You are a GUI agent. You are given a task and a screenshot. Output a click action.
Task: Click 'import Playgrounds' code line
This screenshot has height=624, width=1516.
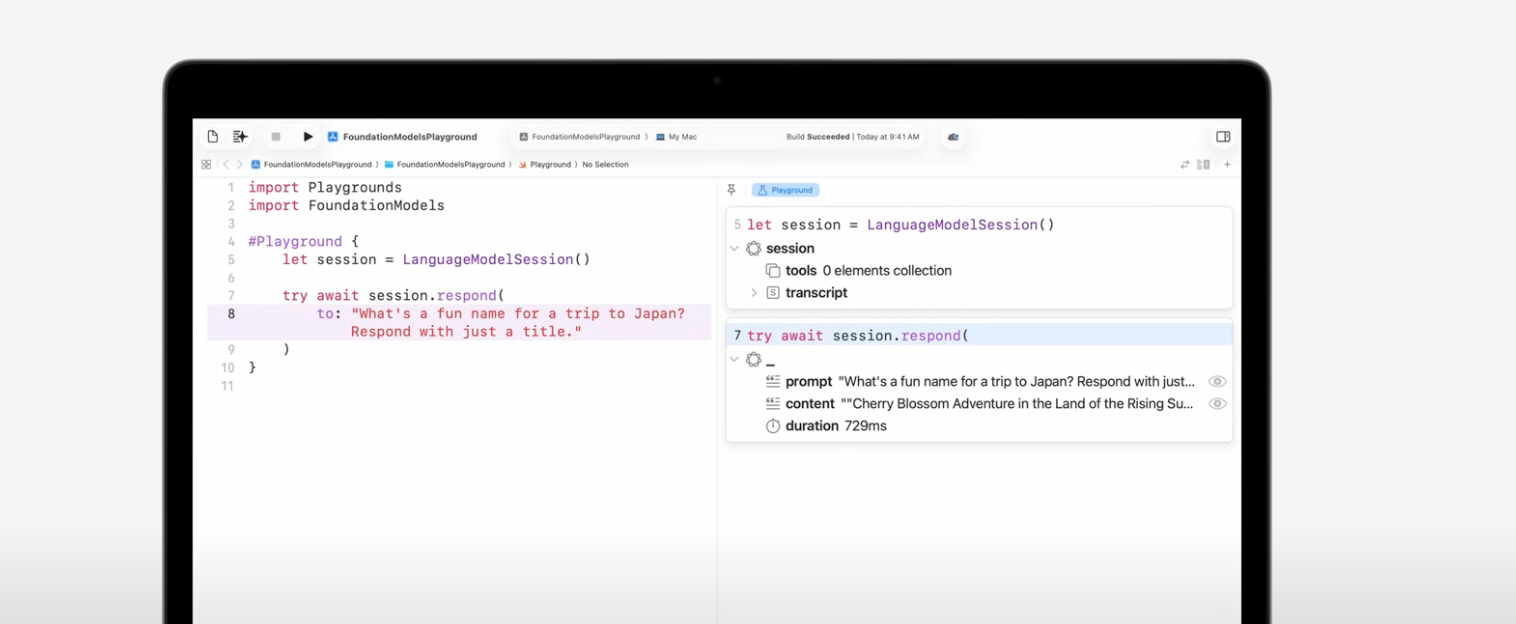tap(325, 188)
